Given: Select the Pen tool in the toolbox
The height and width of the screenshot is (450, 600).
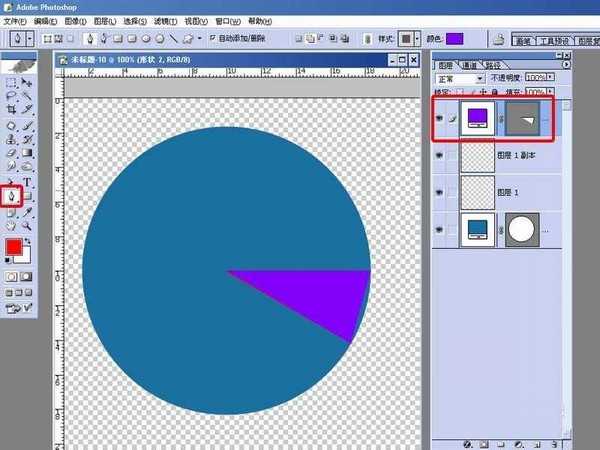Looking at the screenshot, I should pyautogui.click(x=11, y=195).
